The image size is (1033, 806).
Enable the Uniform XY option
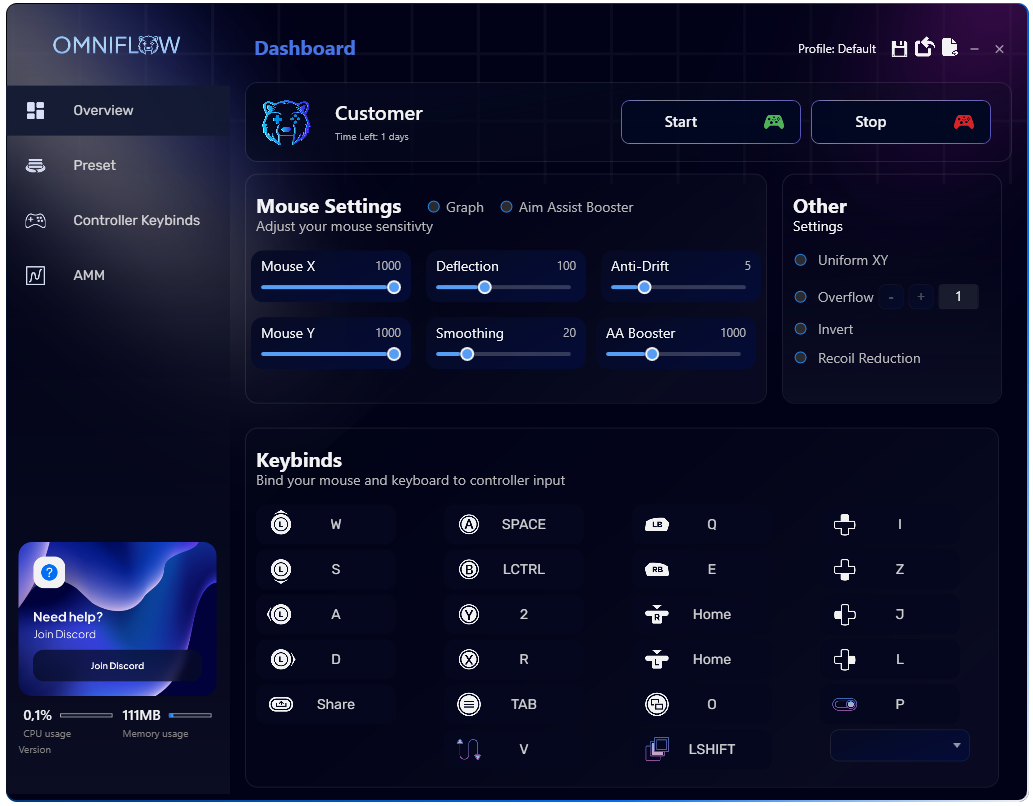tap(800, 259)
